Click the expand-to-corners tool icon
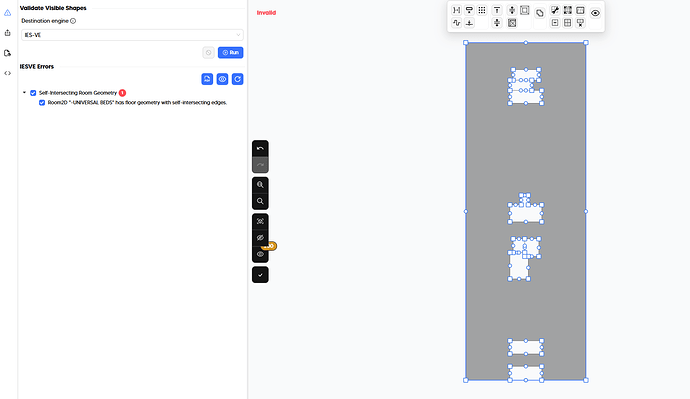 pos(568,10)
